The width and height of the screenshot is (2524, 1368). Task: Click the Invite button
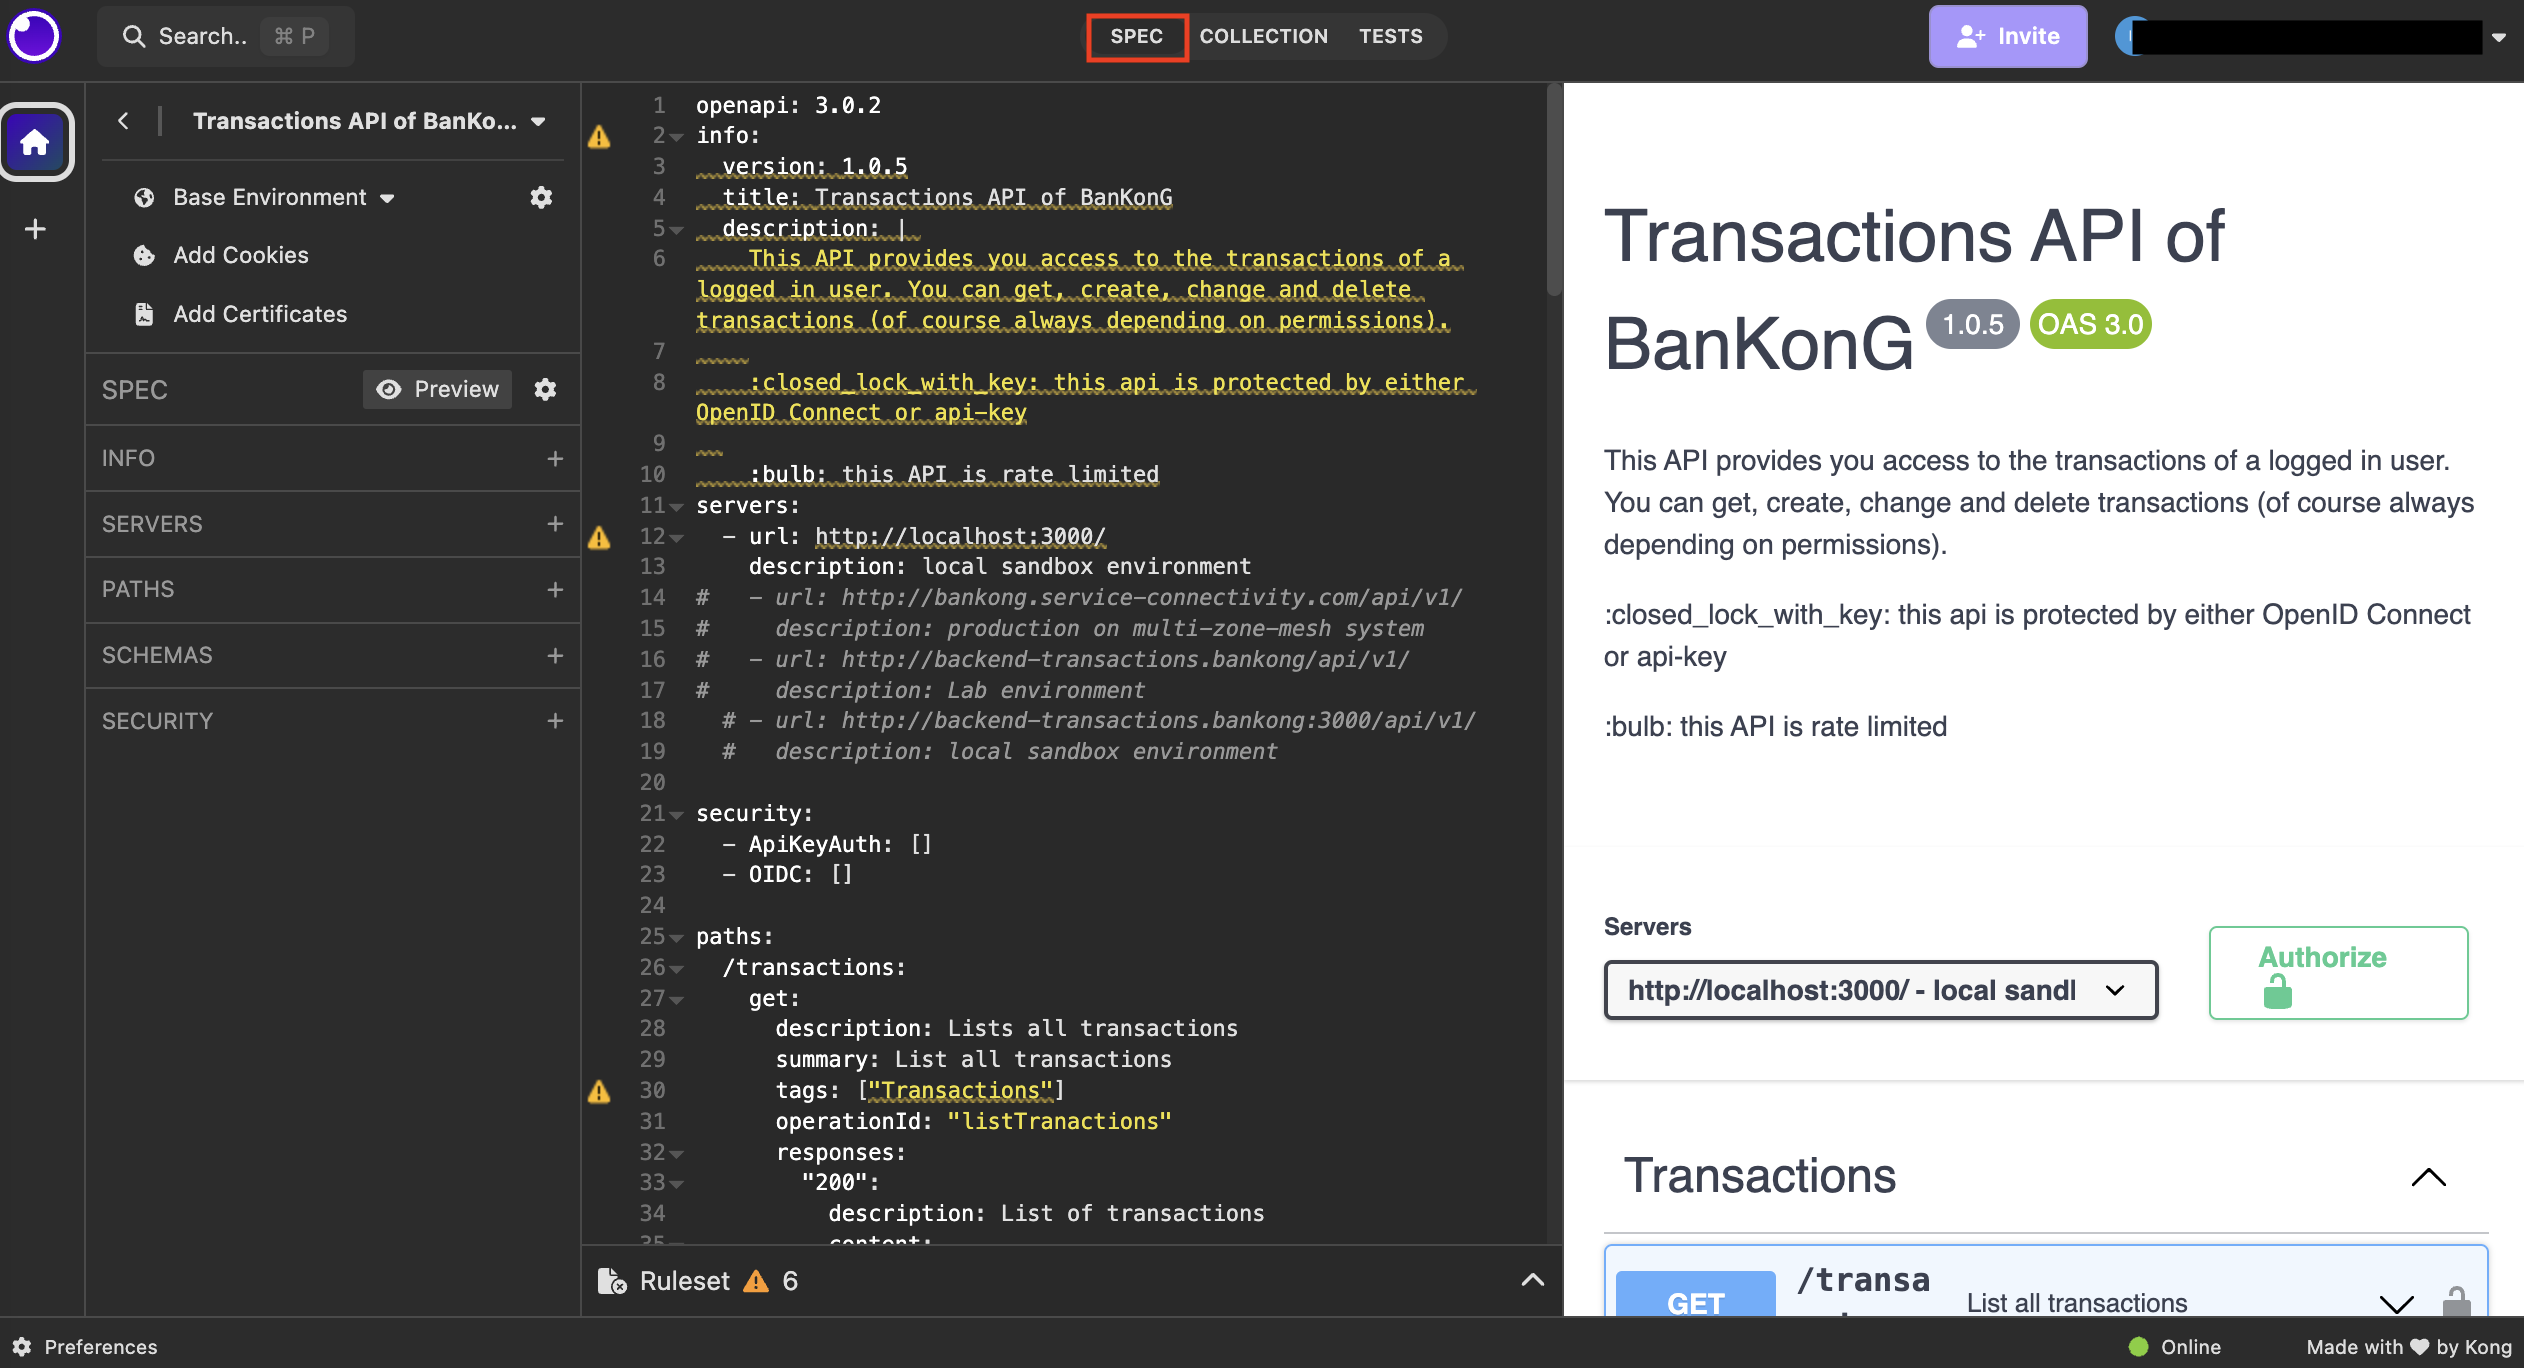2007,36
